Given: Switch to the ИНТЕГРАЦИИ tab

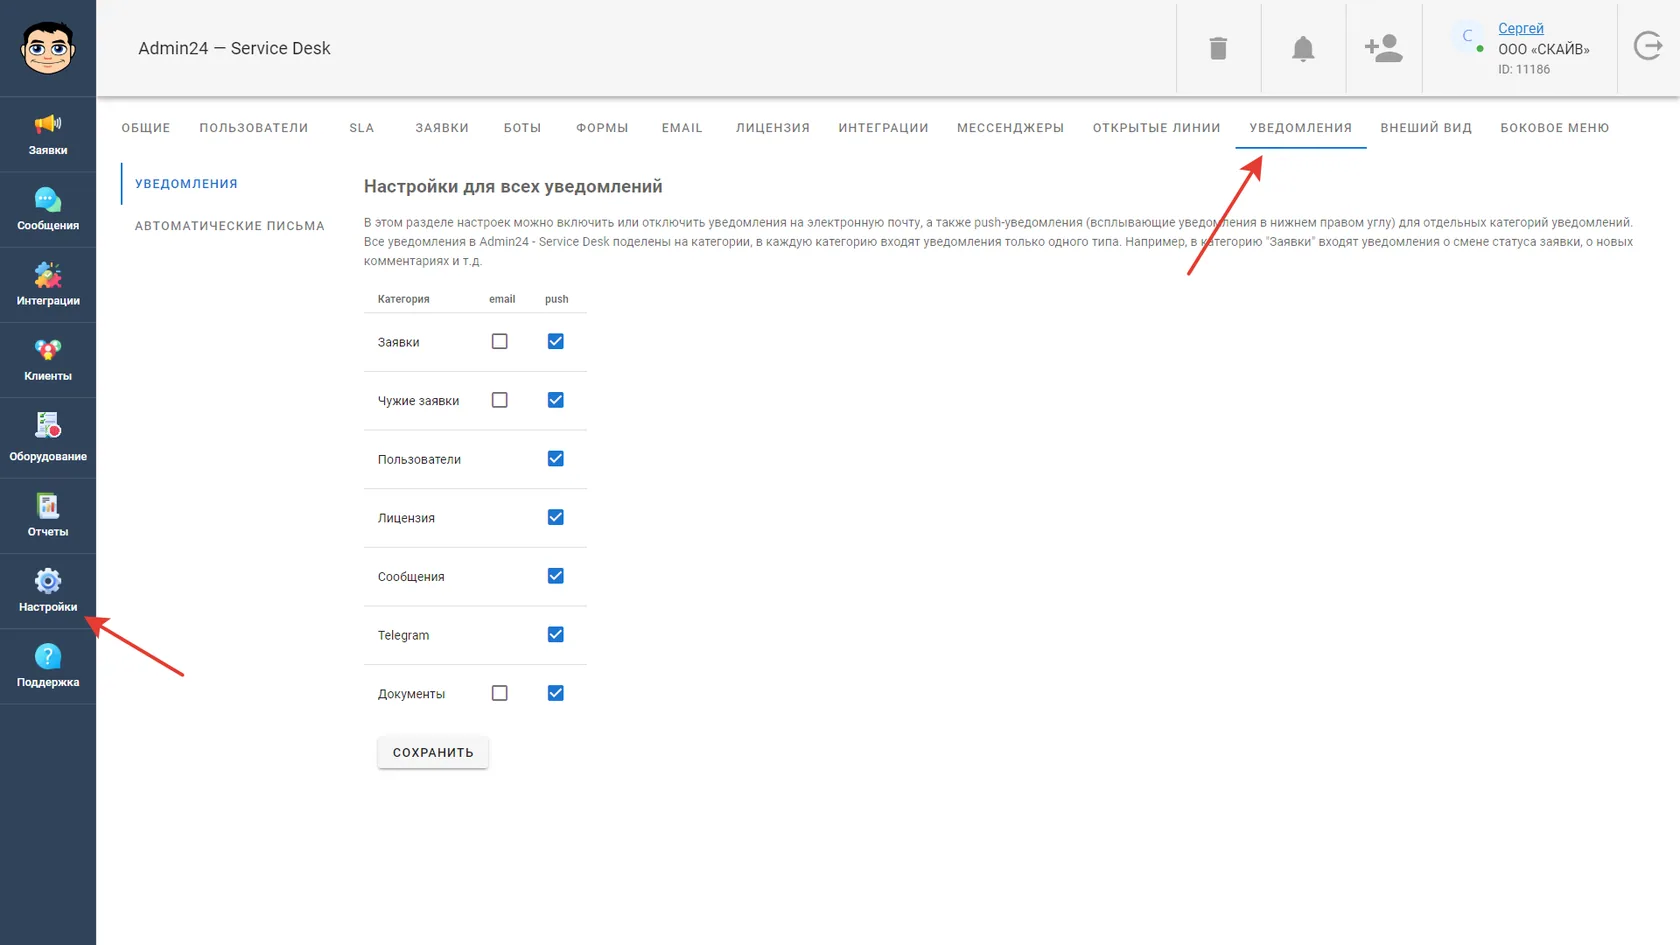Looking at the screenshot, I should click(884, 128).
